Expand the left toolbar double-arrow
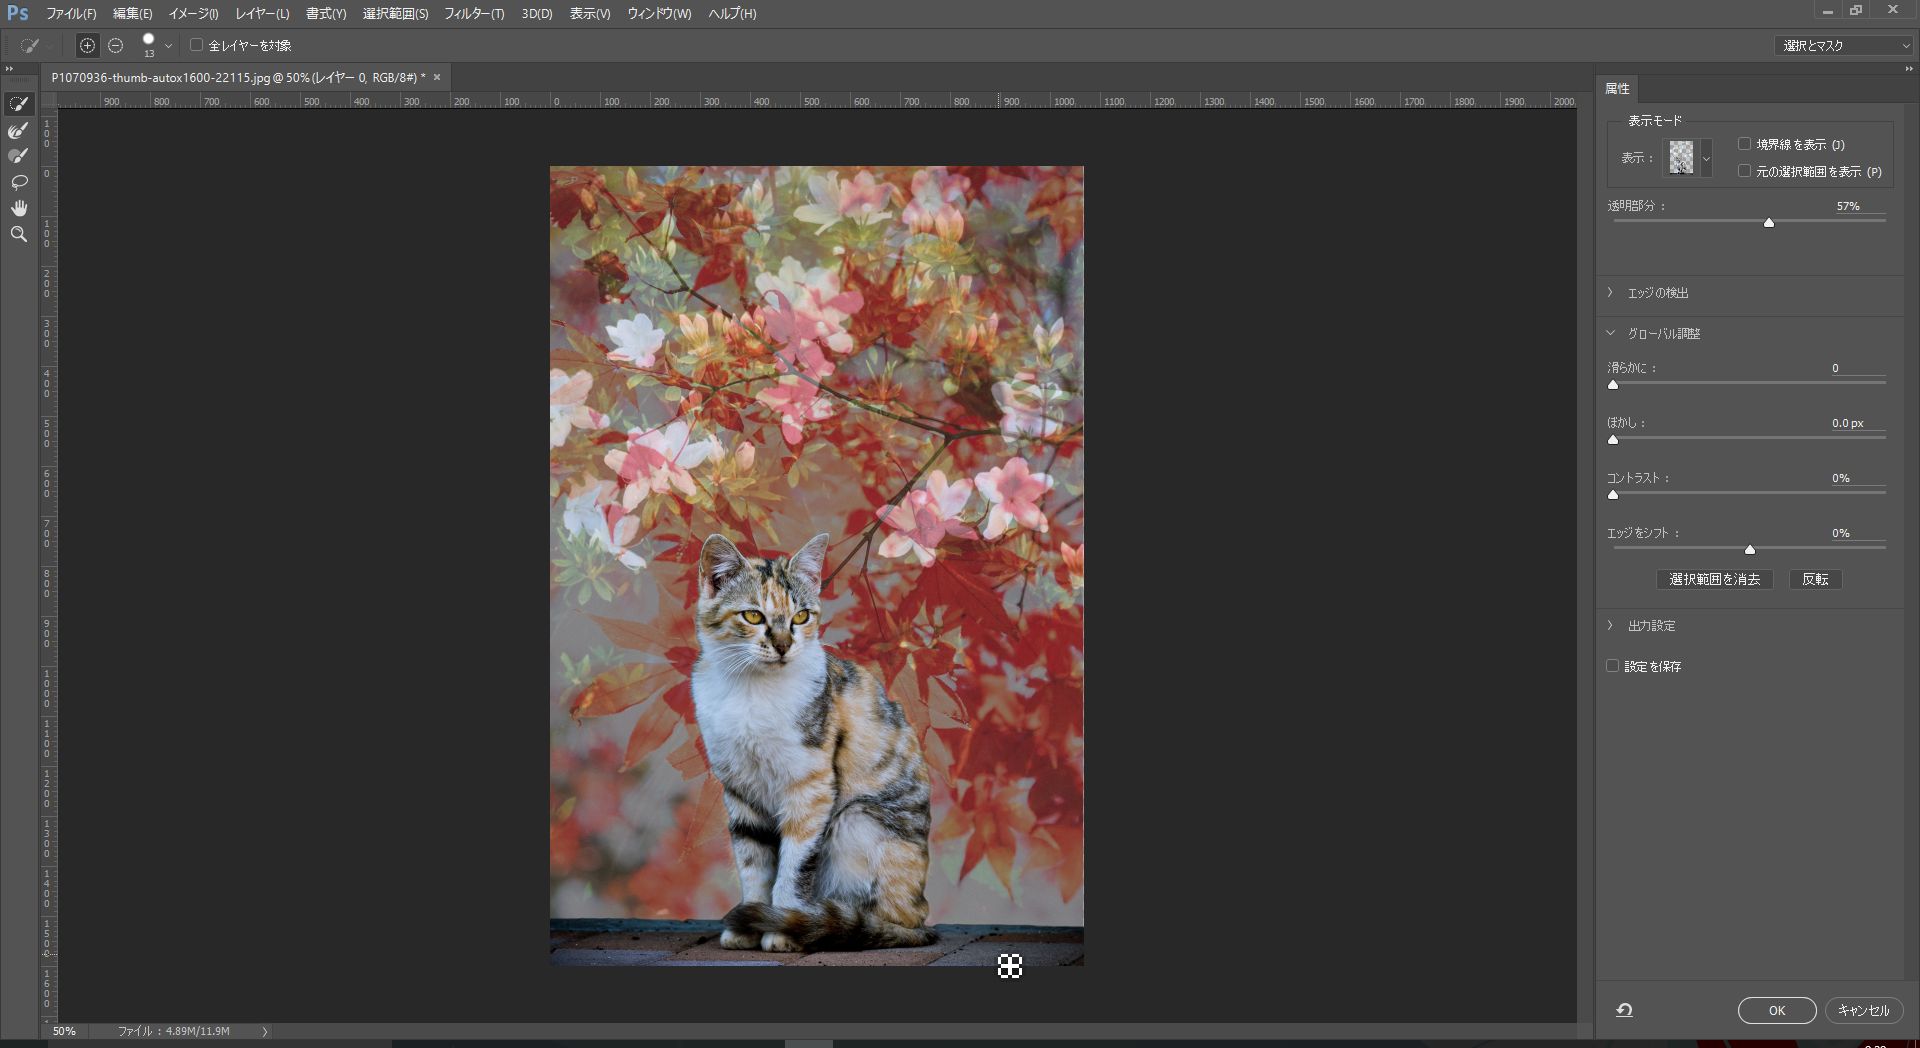Screen dimensions: 1920x1048 pos(9,69)
